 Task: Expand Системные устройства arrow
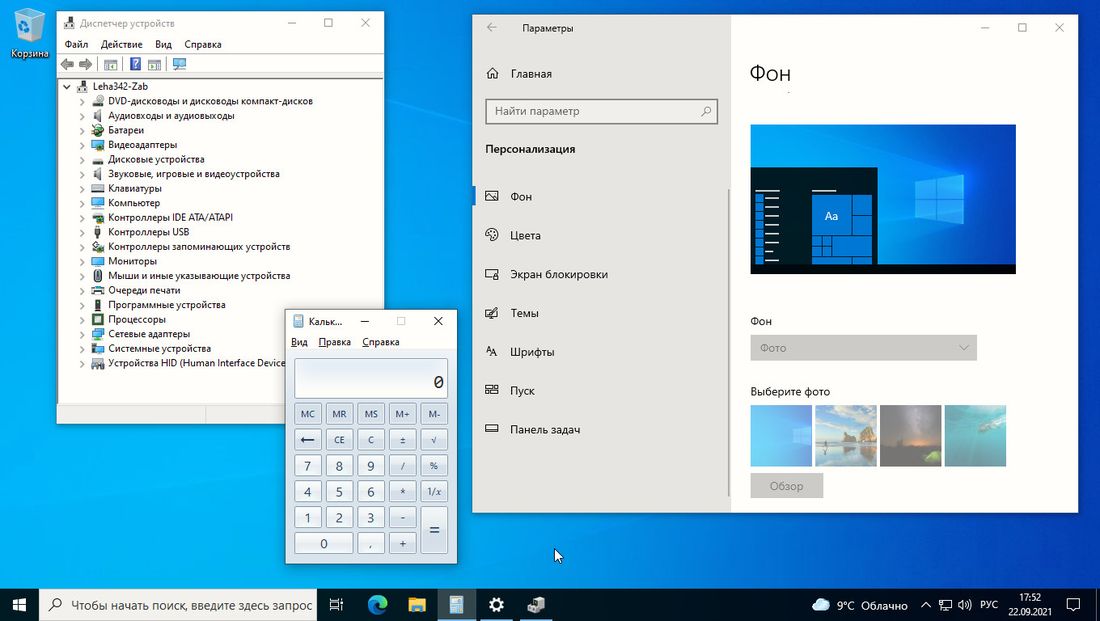(x=82, y=349)
